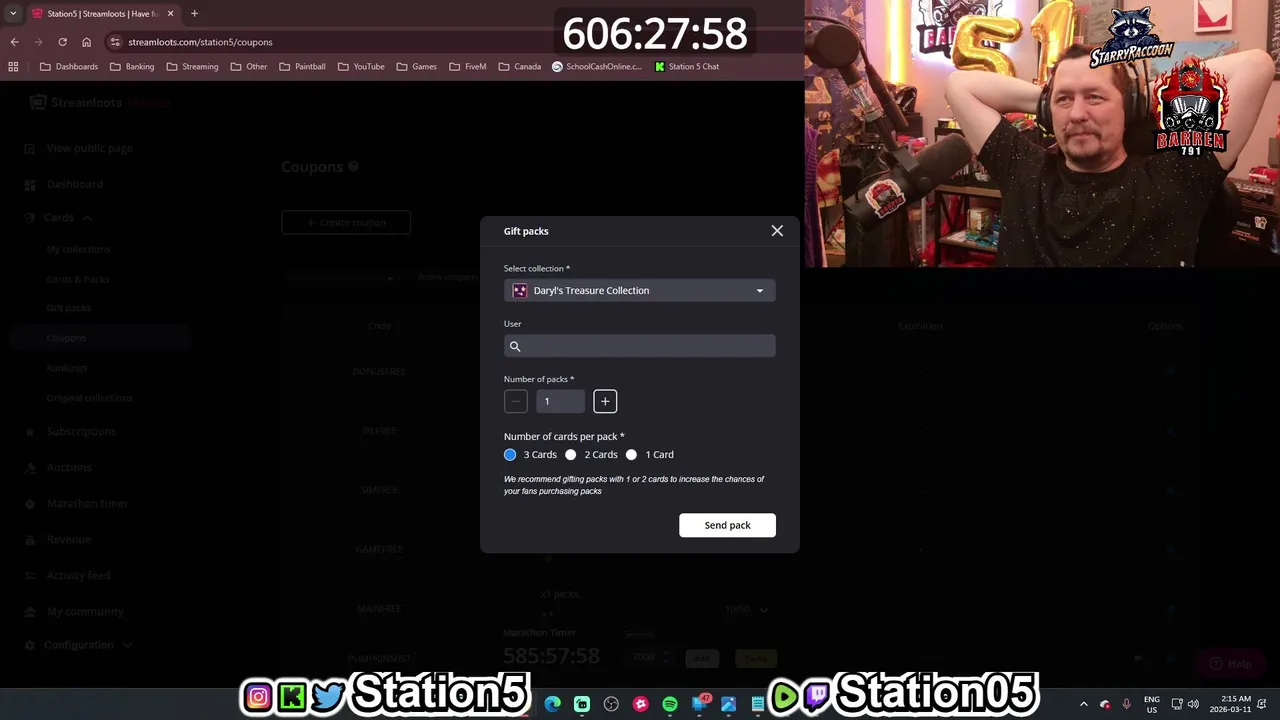Image resolution: width=1280 pixels, height=720 pixels.
Task: Open the green store app on taskbar
Action: pyautogui.click(x=582, y=704)
